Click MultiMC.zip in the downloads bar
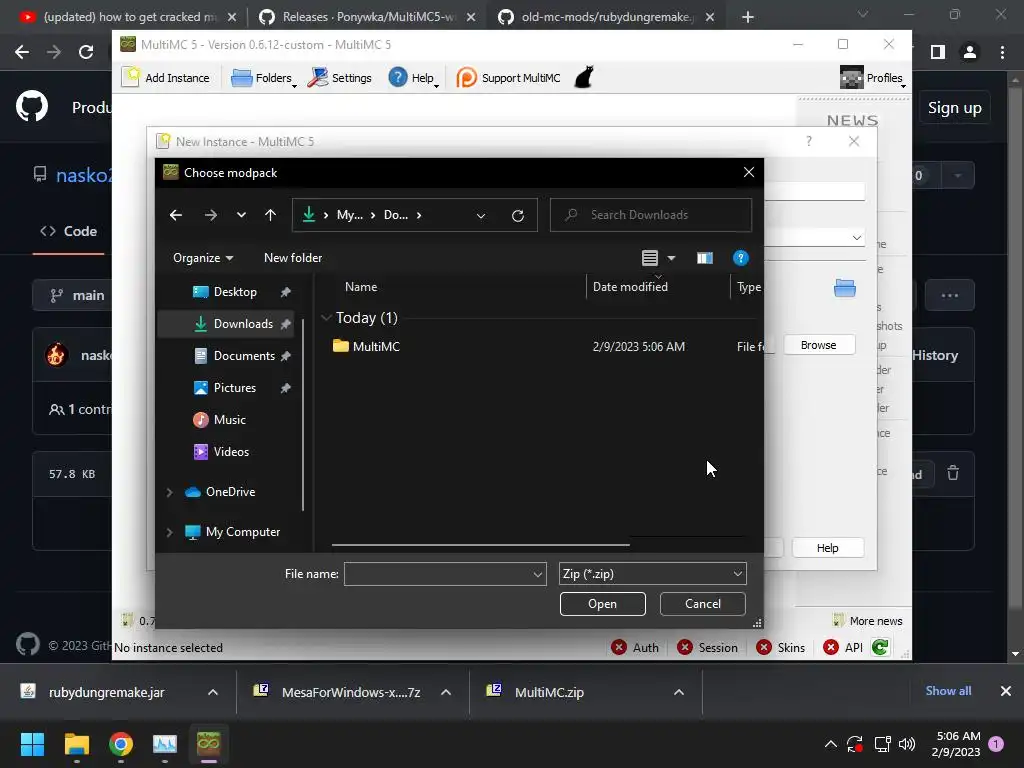The height and width of the screenshot is (768, 1024). pyautogui.click(x=549, y=692)
